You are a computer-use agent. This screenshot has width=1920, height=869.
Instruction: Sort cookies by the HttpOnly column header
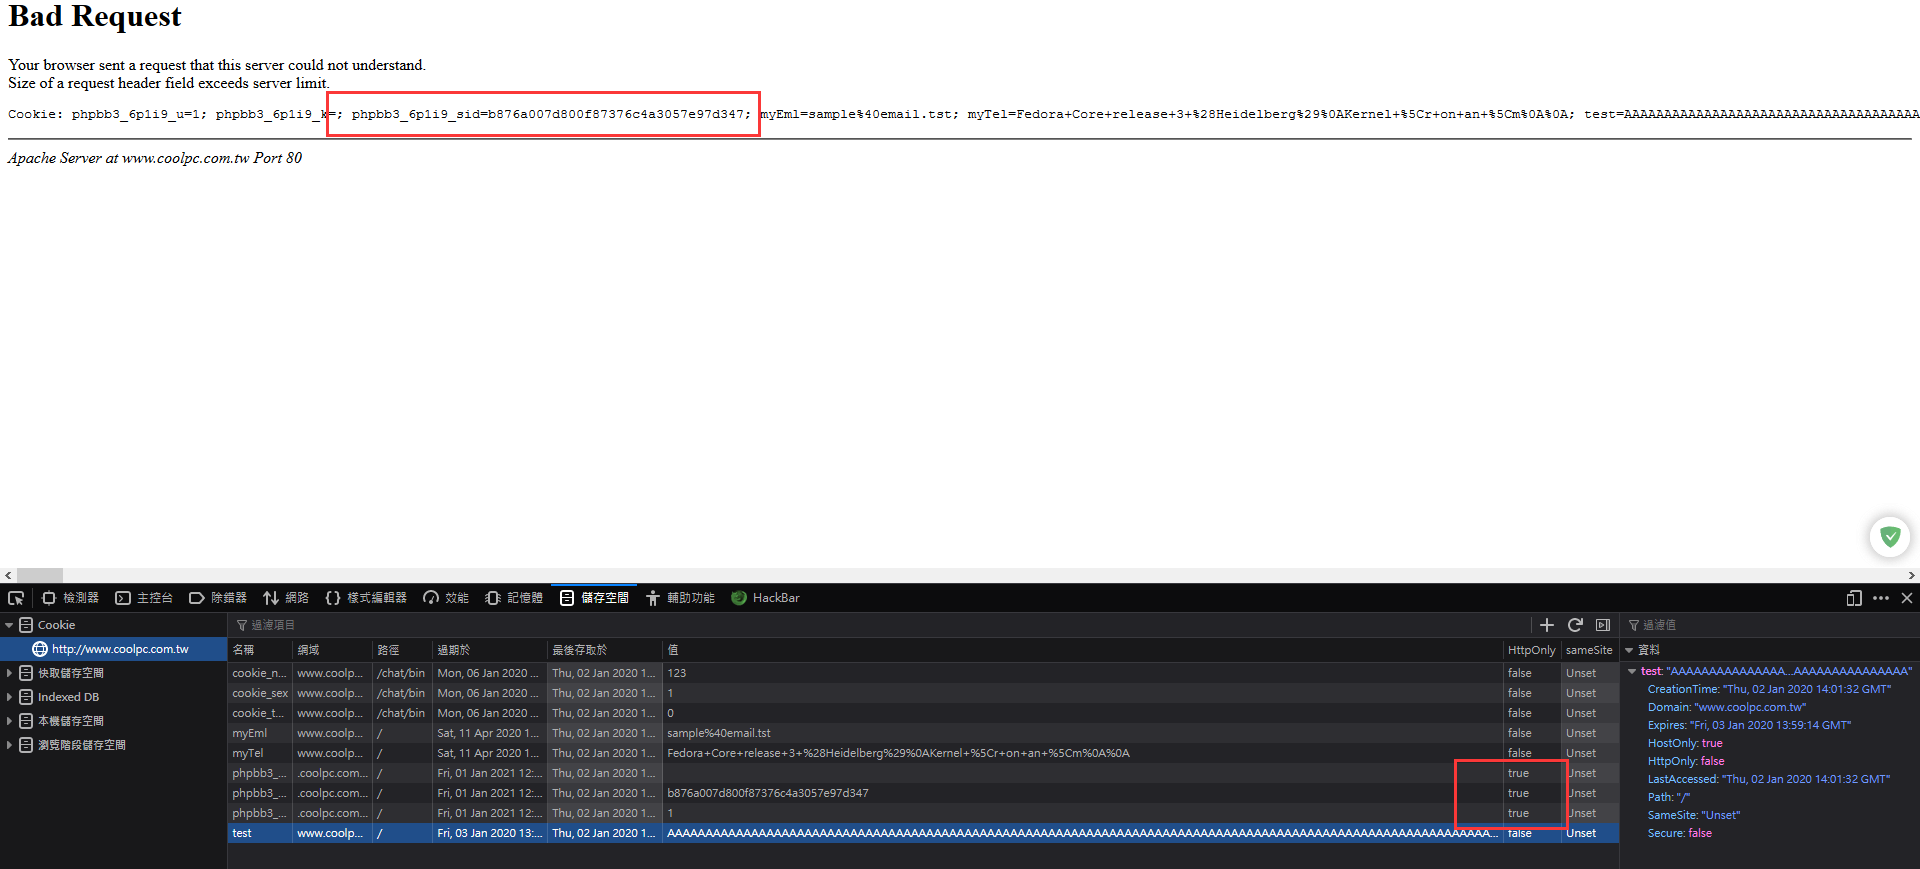click(1531, 650)
